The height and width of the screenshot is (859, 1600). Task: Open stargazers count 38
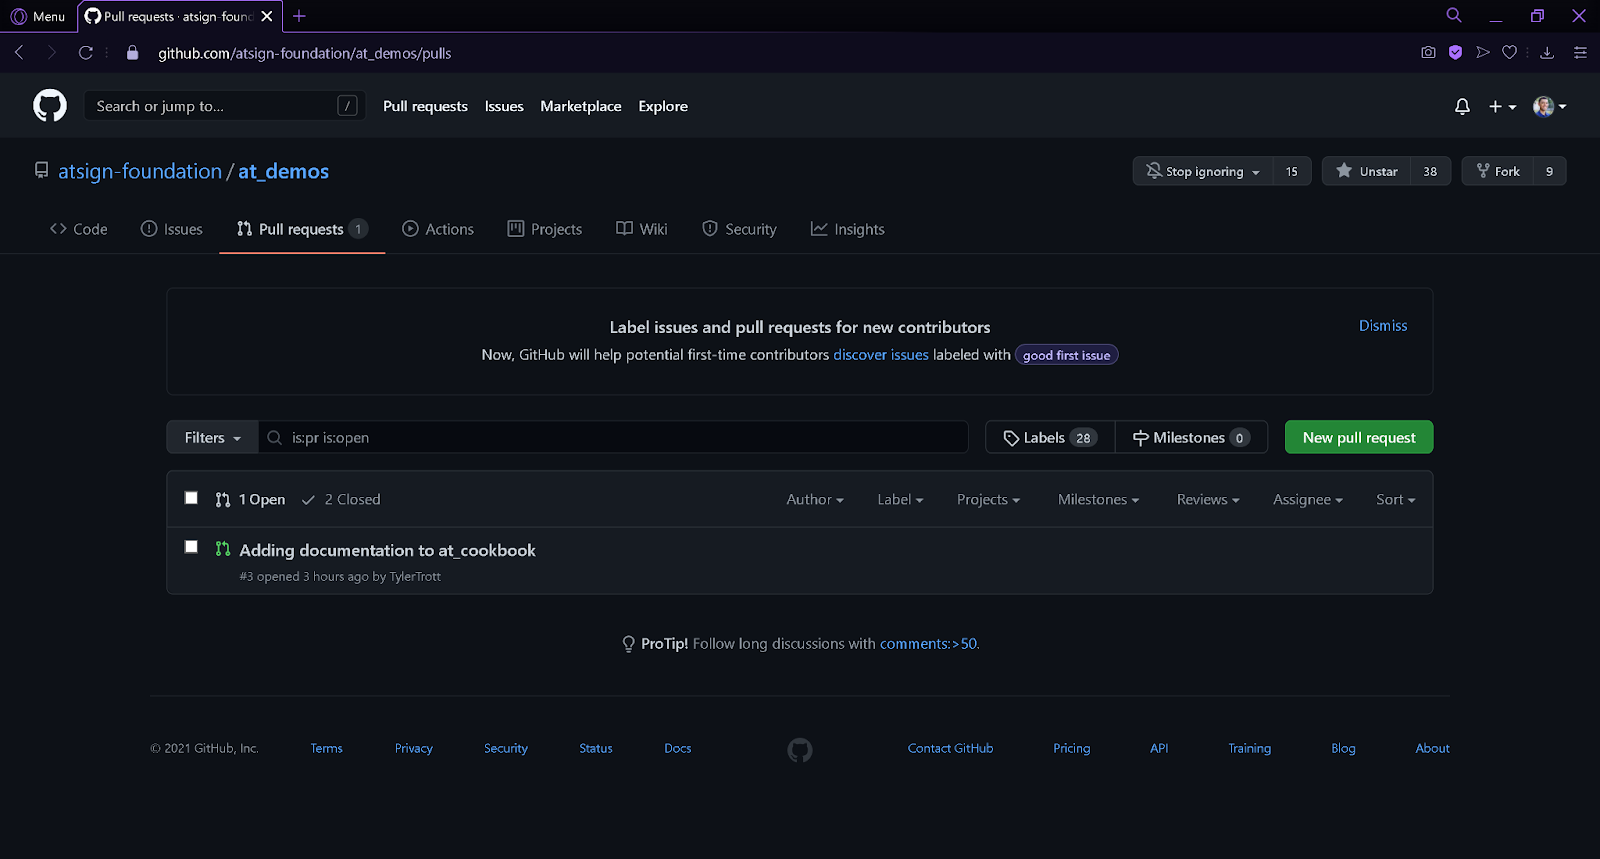click(x=1430, y=171)
